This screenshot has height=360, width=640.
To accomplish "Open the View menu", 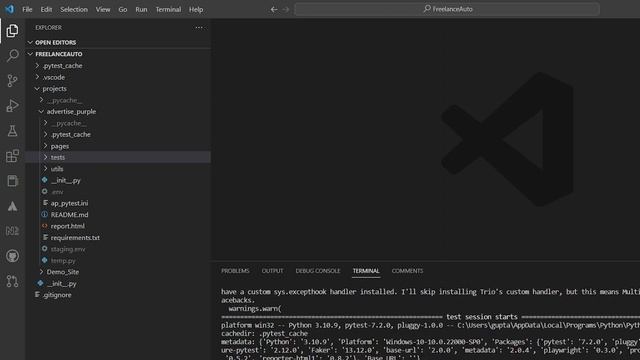I will 103,9.
